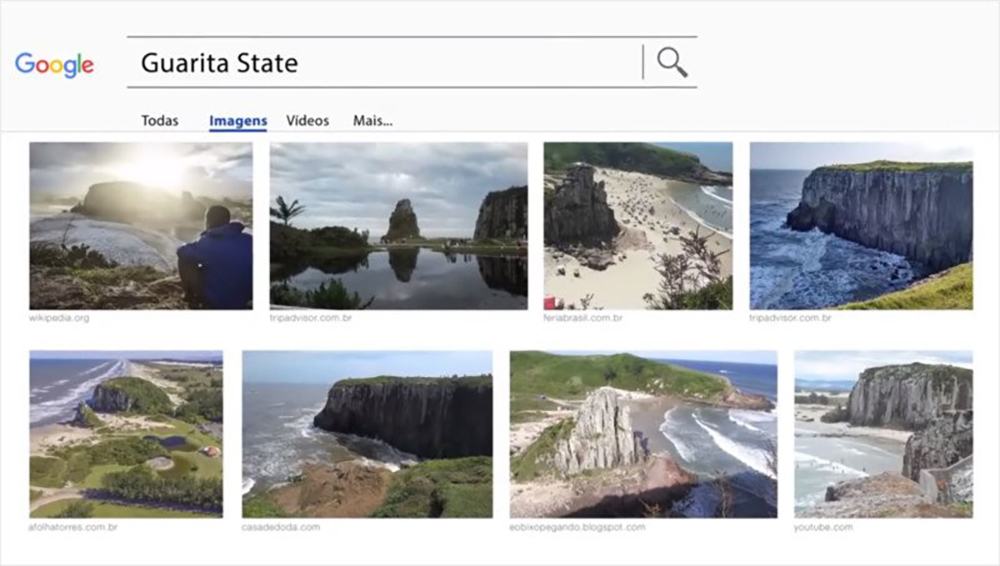Expand the Mais... menu
Viewport: 1000px width, 566px height.
point(372,121)
